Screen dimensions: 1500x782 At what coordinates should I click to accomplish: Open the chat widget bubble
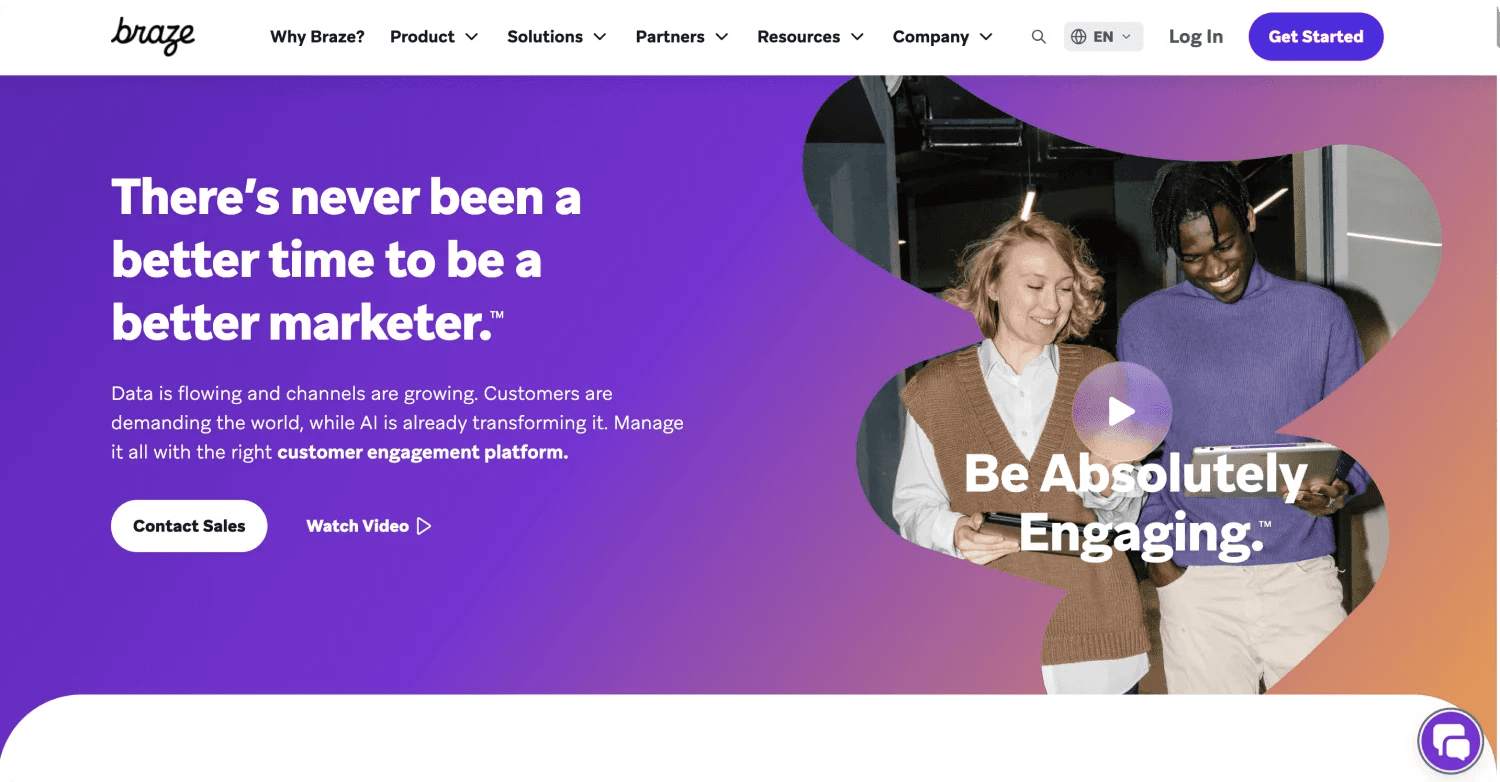1450,740
